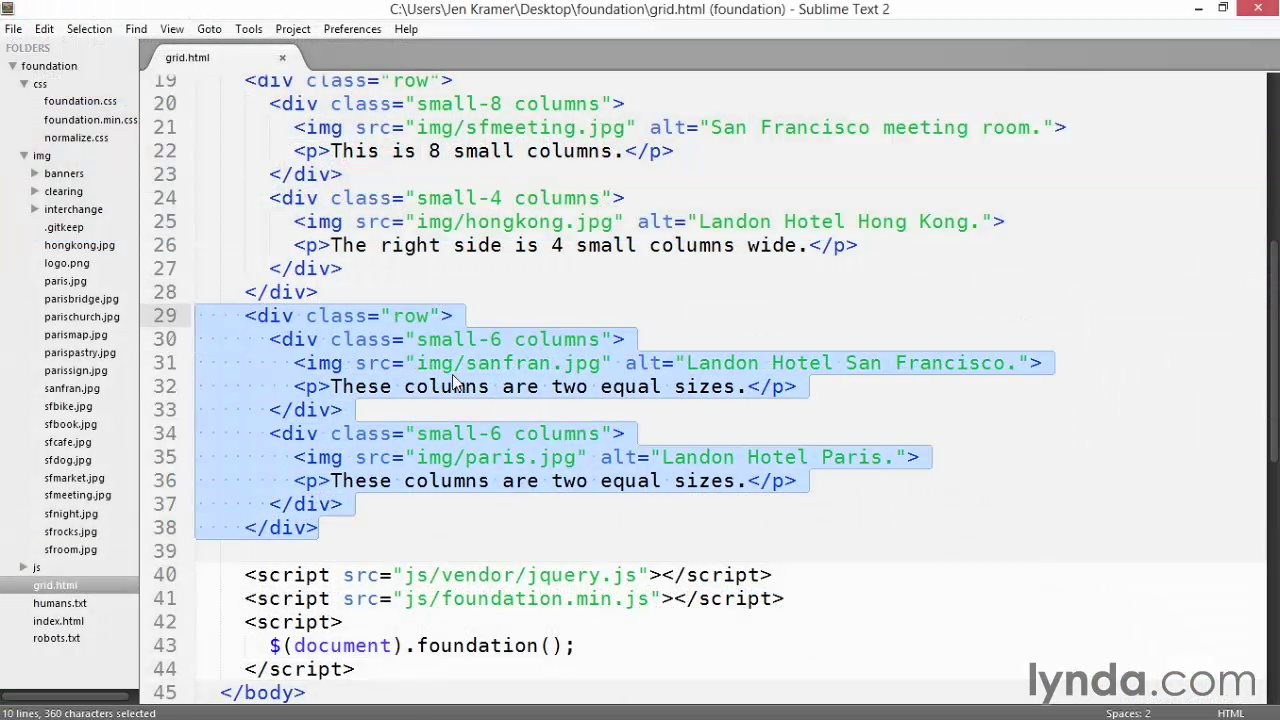
Task: Change syntax via HTML status label
Action: pyautogui.click(x=1230, y=714)
